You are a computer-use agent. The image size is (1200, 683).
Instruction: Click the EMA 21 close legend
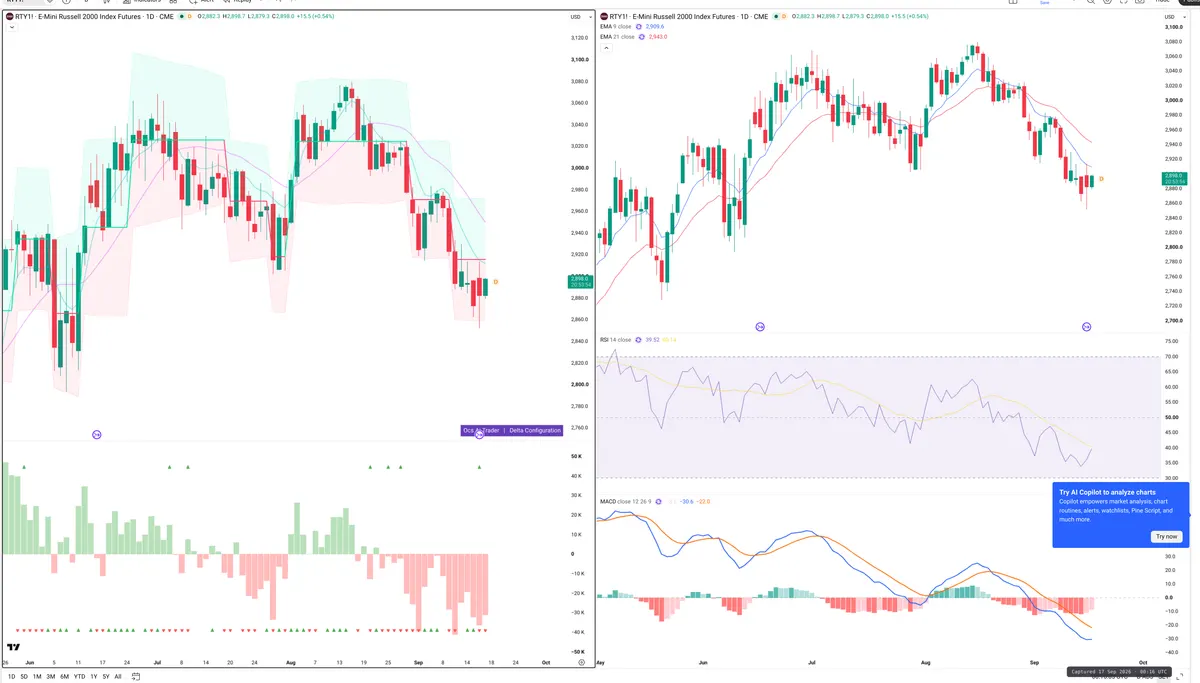[617, 37]
